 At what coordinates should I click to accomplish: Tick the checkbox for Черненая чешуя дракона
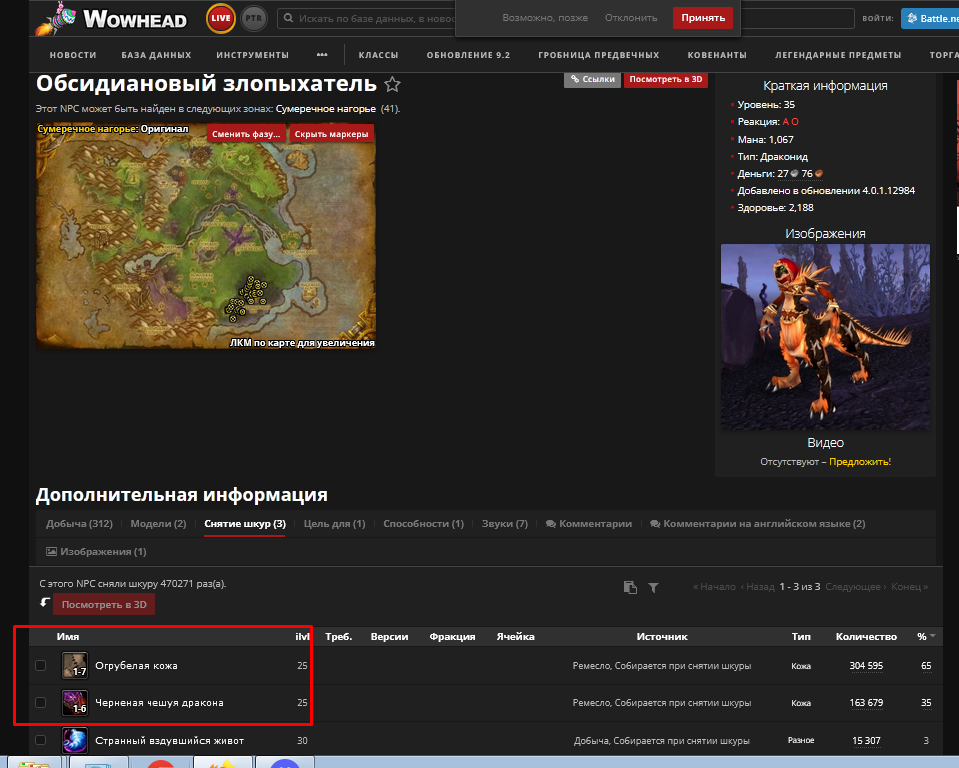(40, 703)
